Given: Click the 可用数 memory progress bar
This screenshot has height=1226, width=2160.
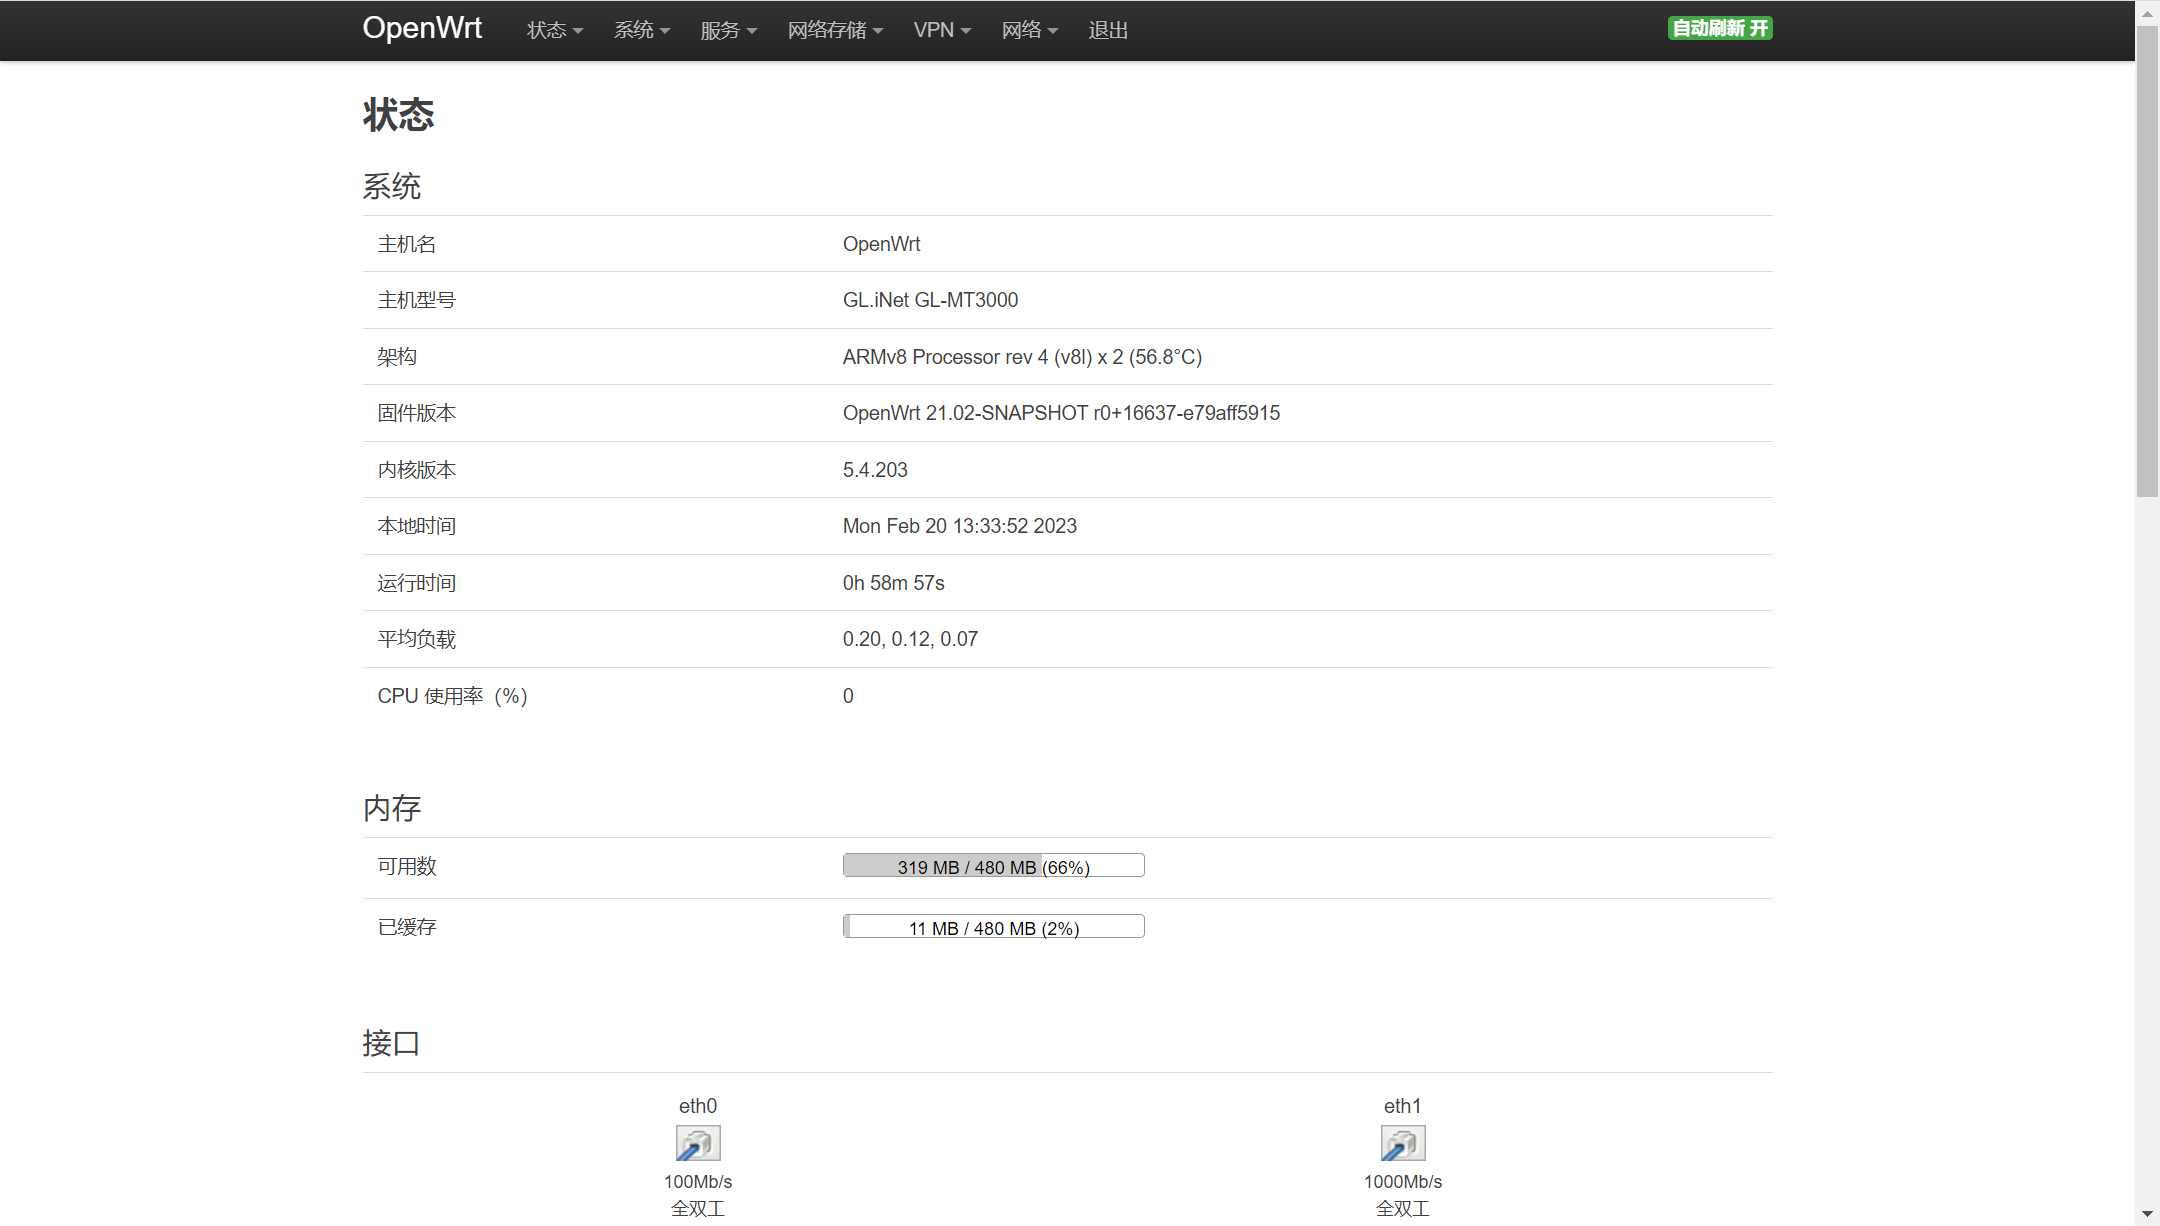Looking at the screenshot, I should [993, 866].
